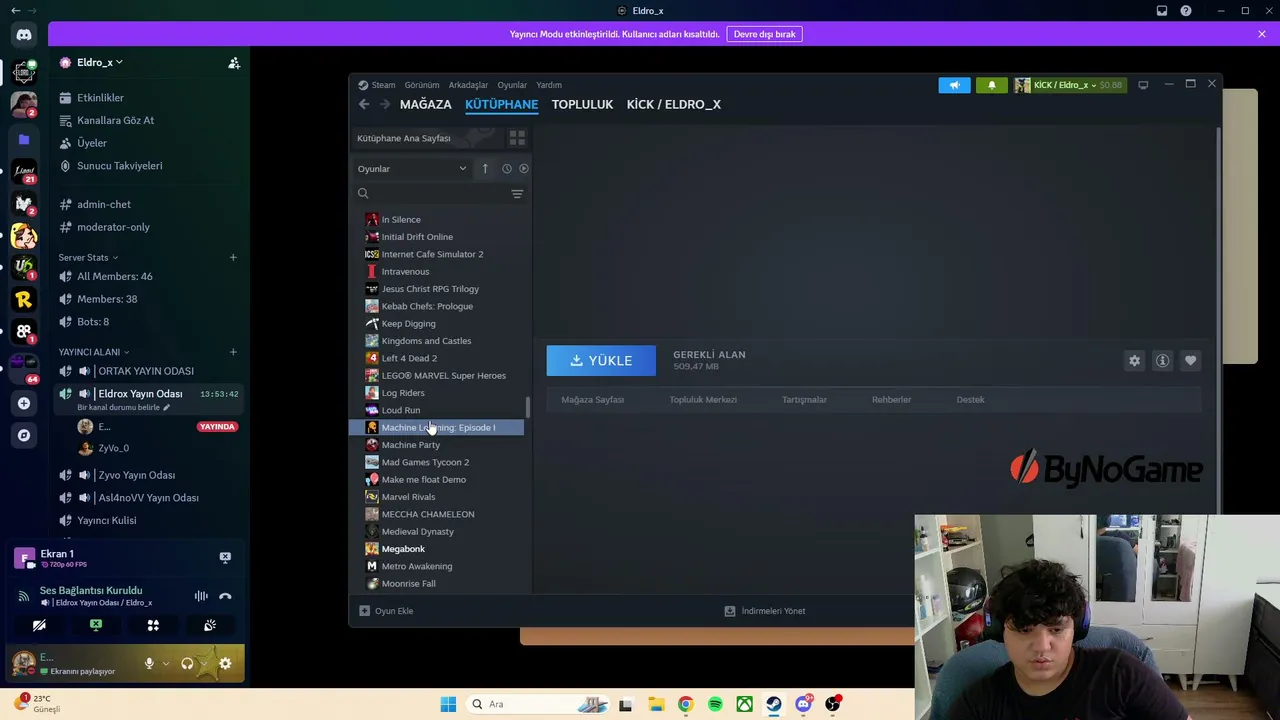Open the yellow R server icon
1280x720 pixels.
24,299
